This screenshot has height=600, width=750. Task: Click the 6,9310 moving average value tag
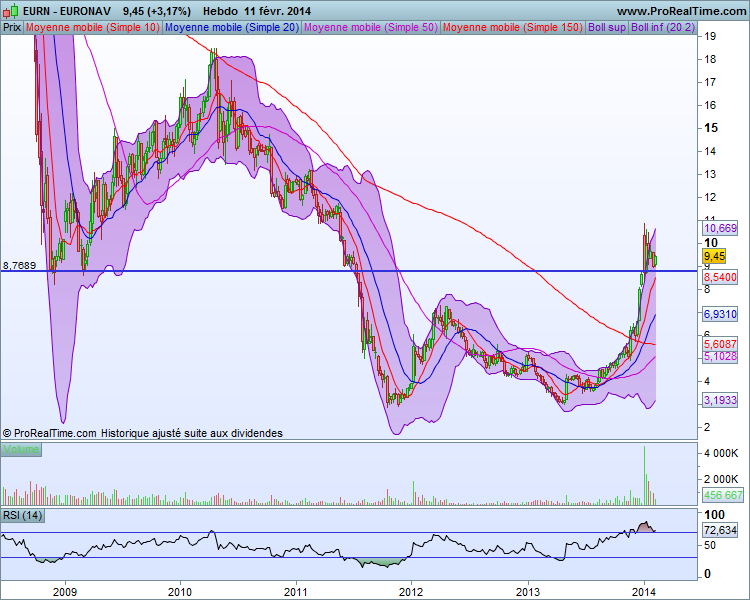(720, 314)
